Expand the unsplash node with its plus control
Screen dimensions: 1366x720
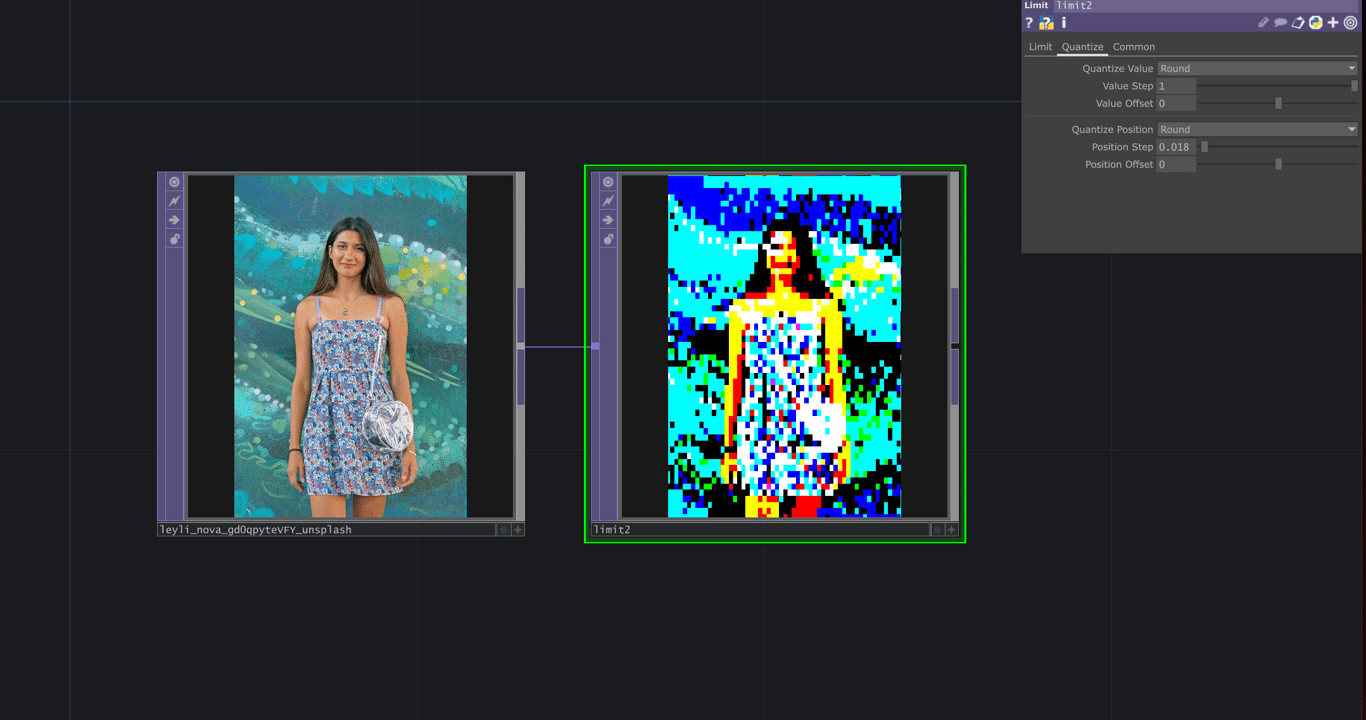click(x=517, y=529)
